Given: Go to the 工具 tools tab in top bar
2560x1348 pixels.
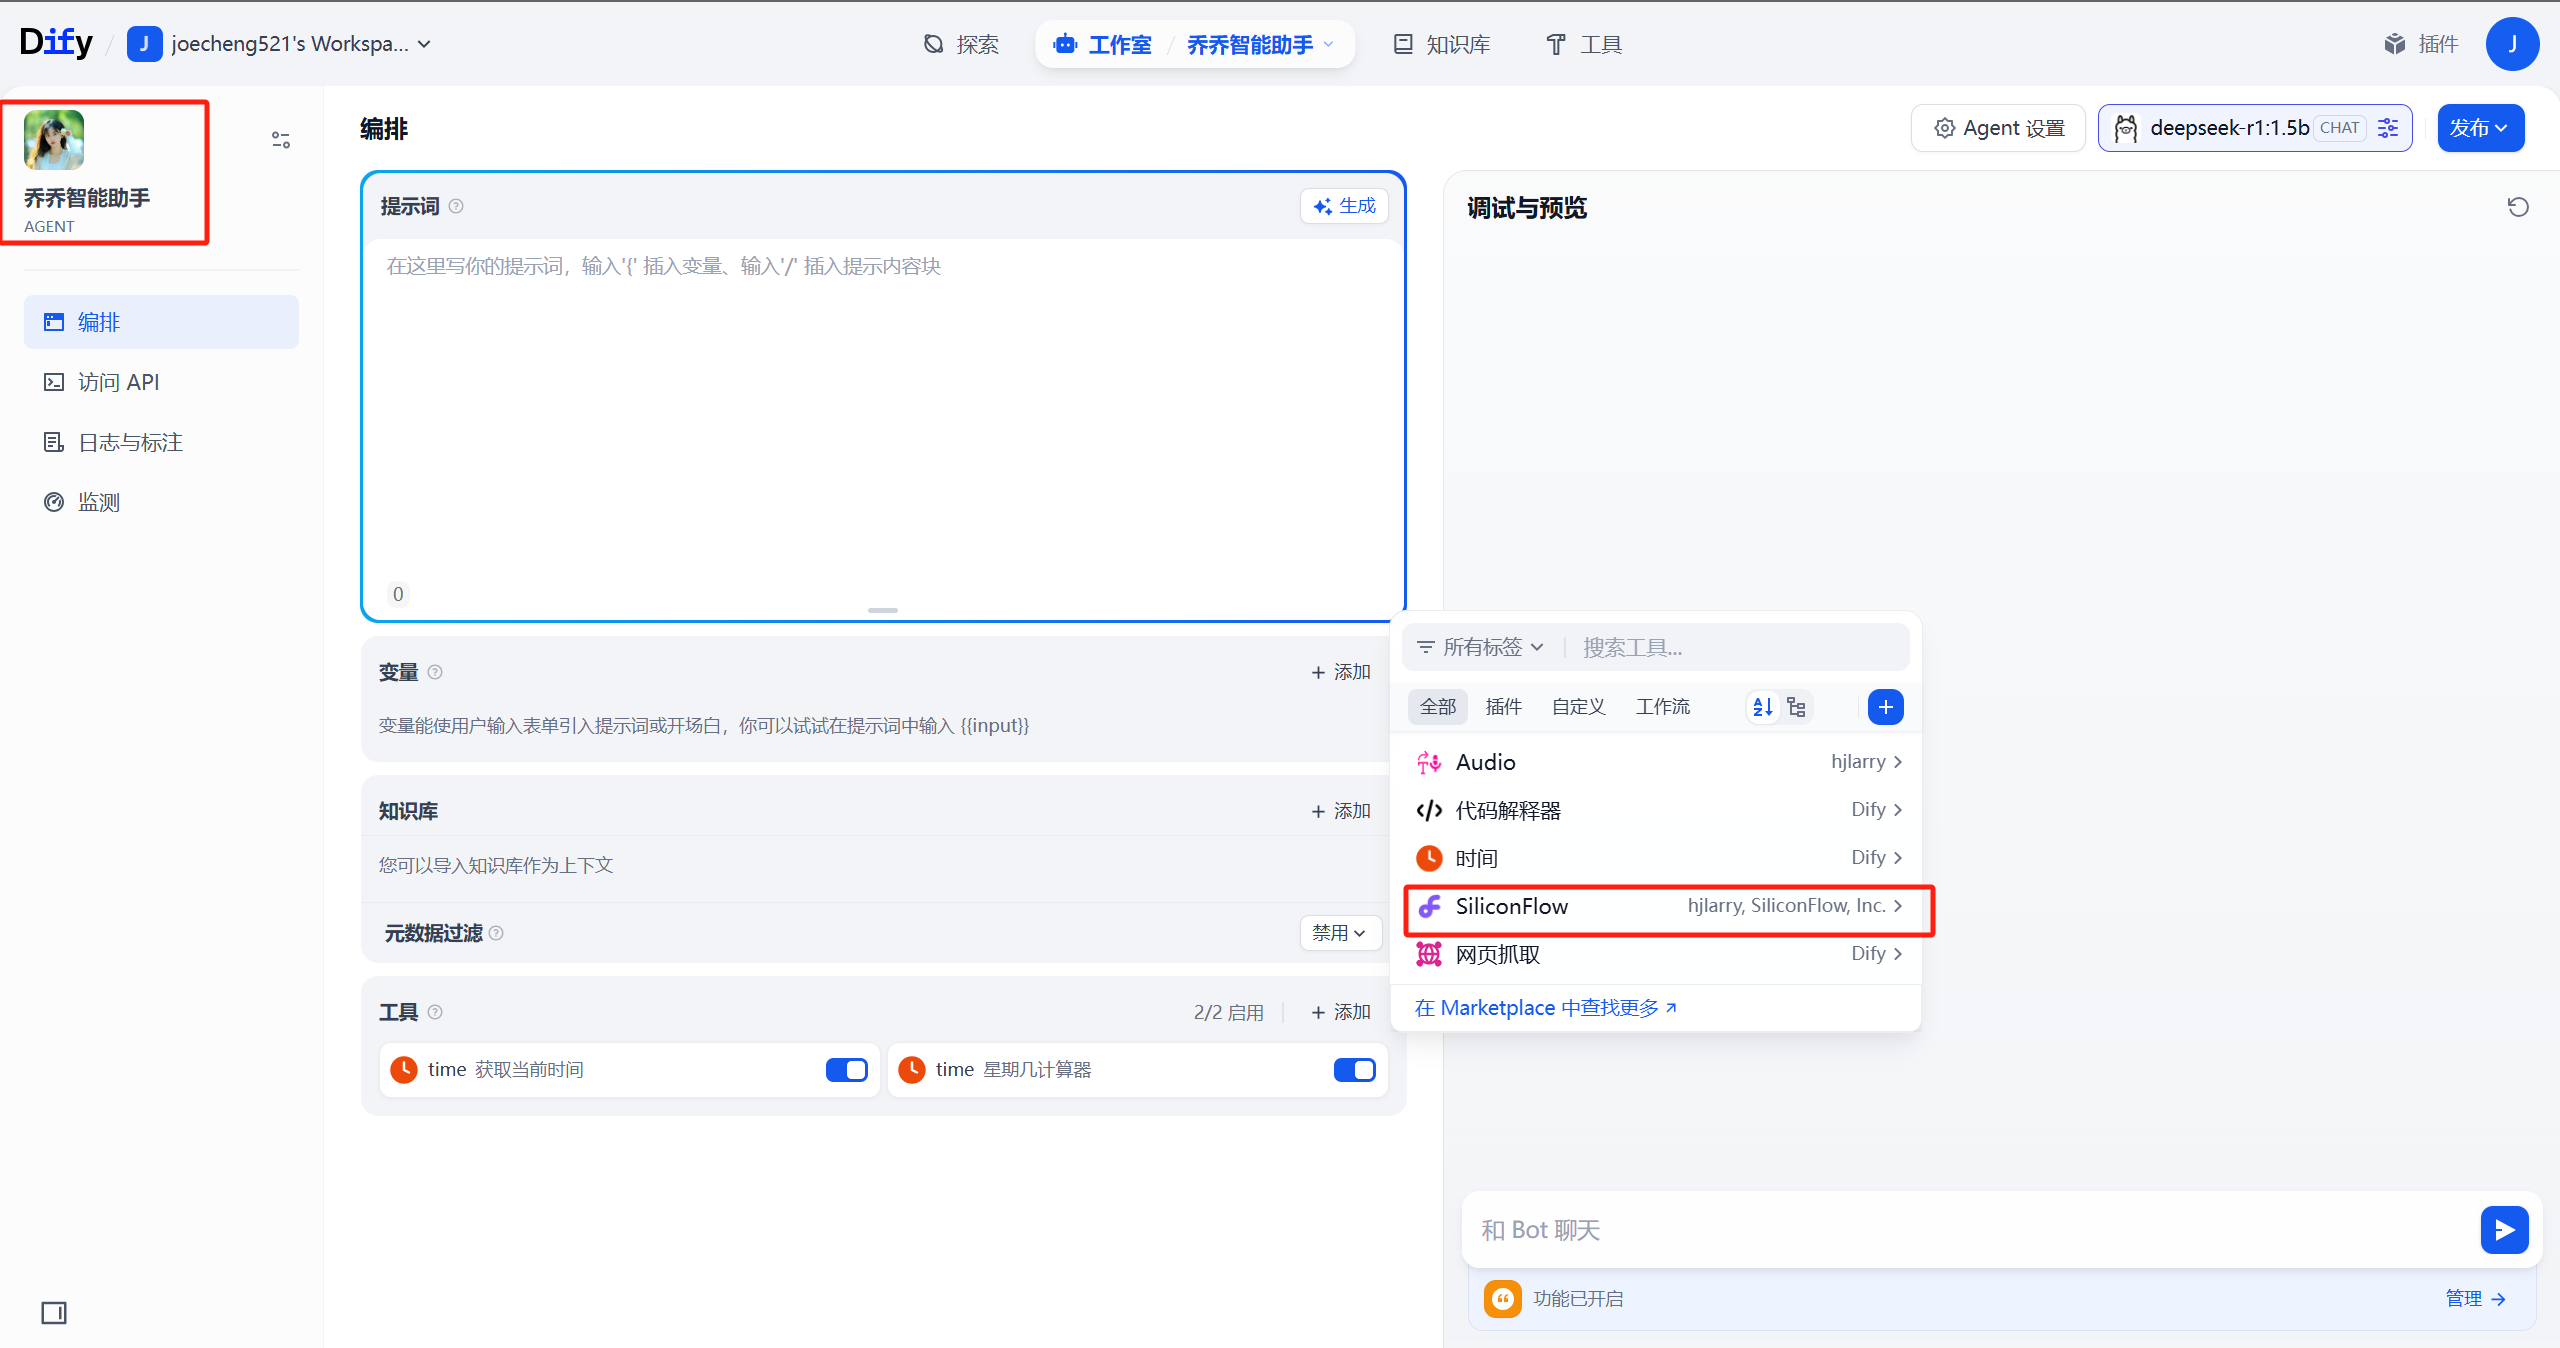Looking at the screenshot, I should (x=1584, y=44).
